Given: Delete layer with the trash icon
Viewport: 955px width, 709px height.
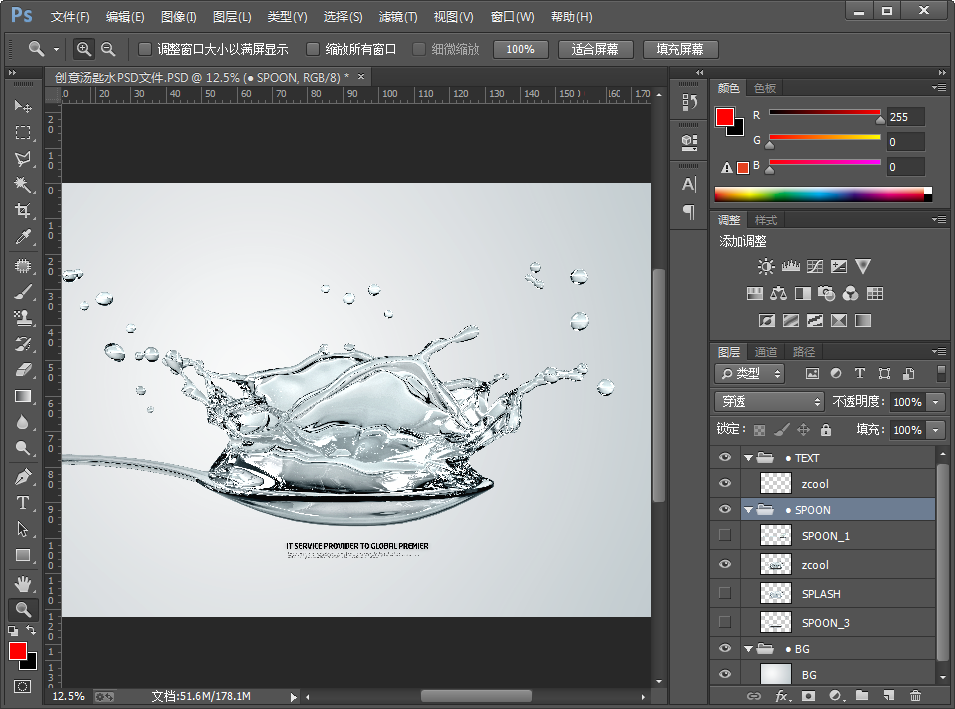Looking at the screenshot, I should [915, 695].
